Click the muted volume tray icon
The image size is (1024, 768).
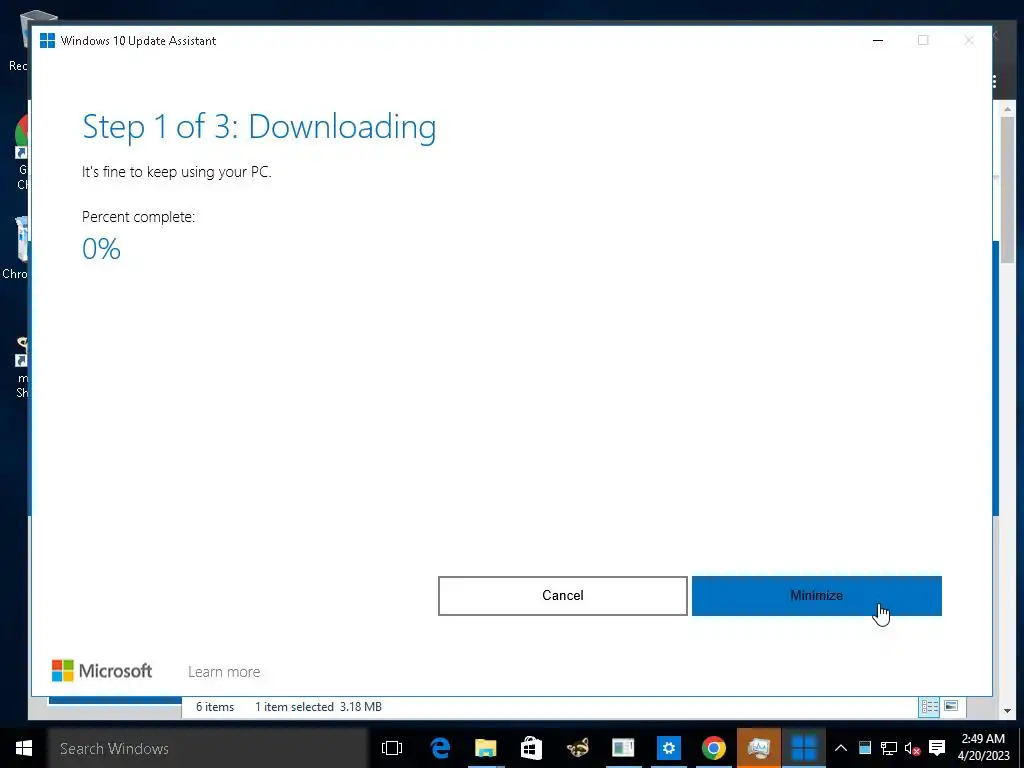(x=912, y=748)
